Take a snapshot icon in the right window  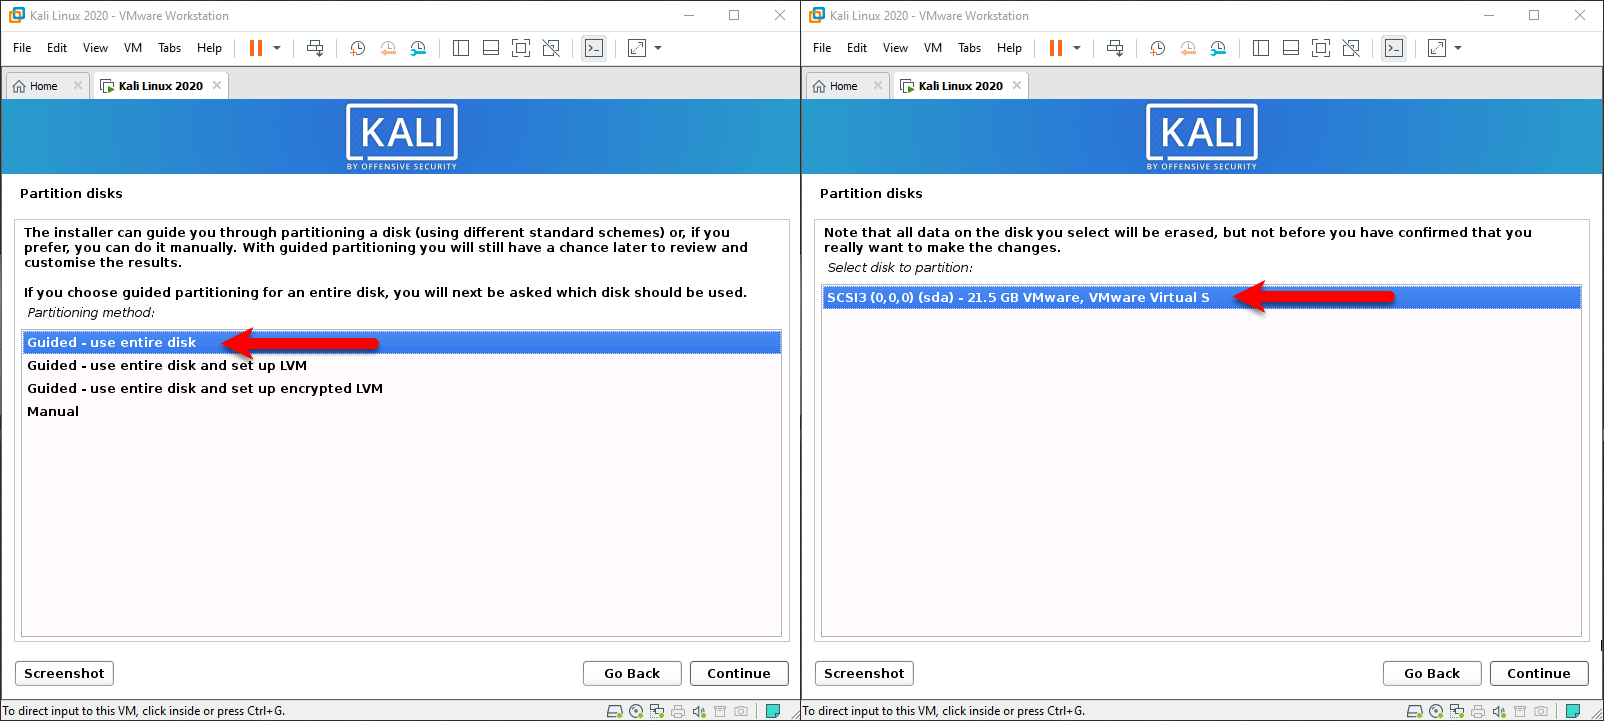1157,48
